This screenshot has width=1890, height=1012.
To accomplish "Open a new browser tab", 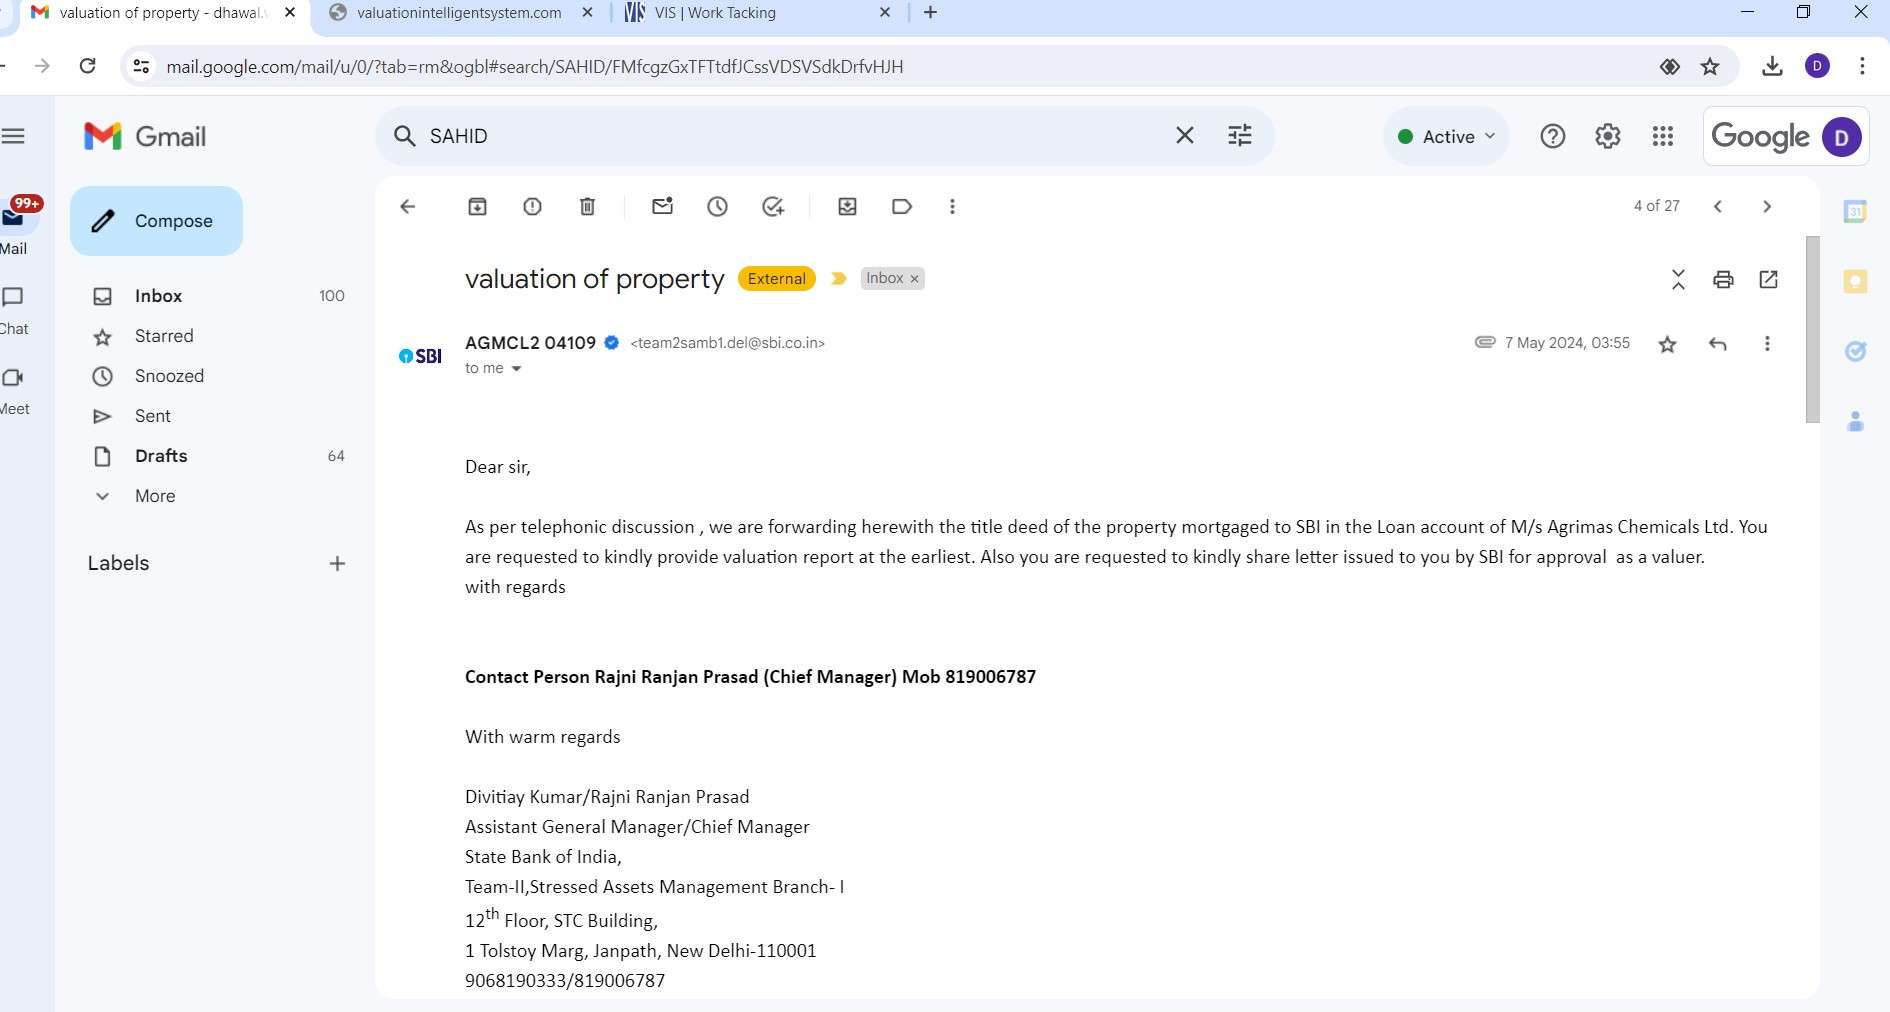I will click(930, 13).
